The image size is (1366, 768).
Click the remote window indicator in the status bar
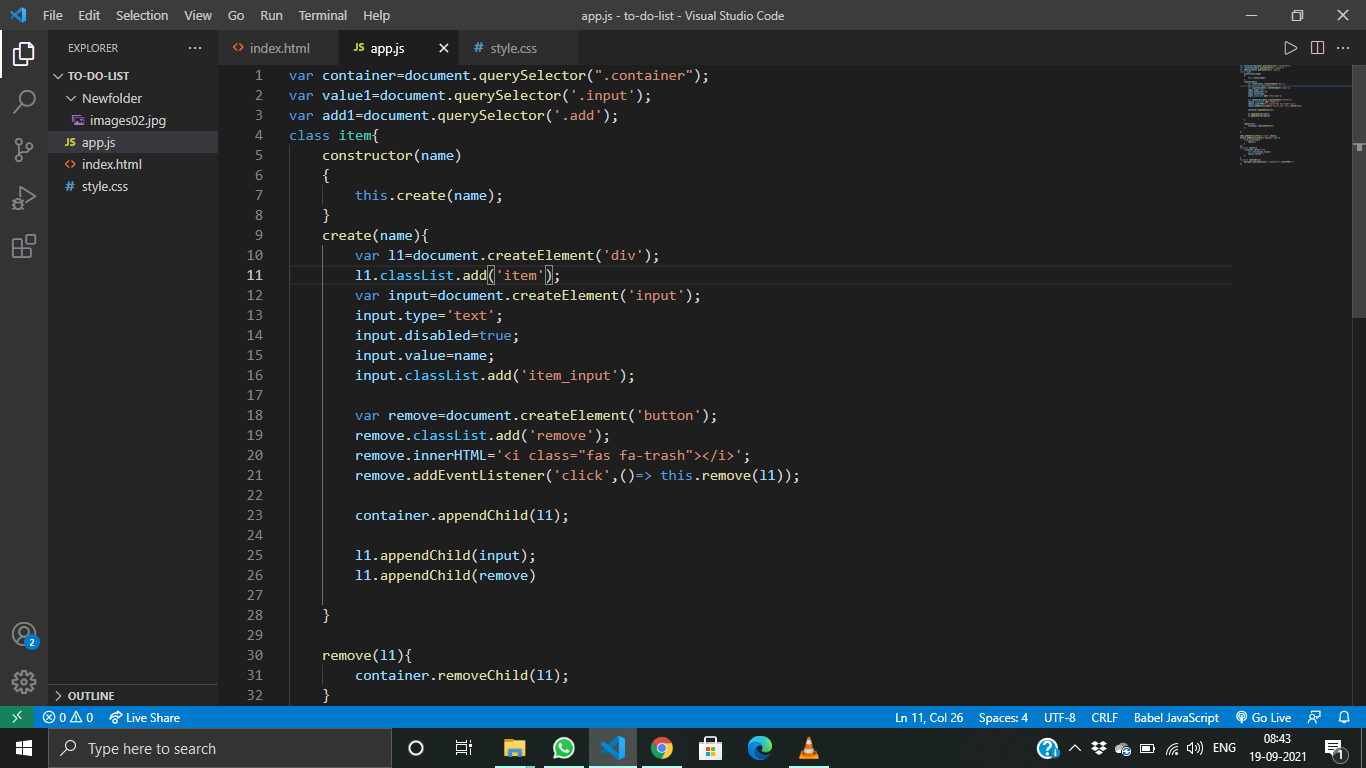16,717
